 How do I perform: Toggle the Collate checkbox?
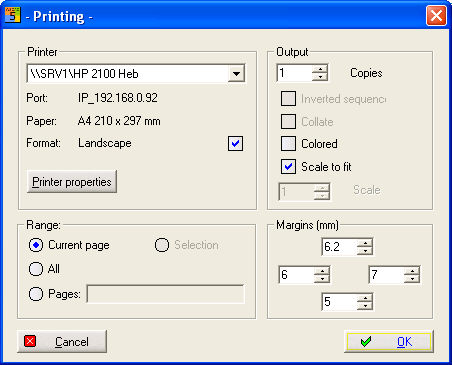tap(288, 122)
